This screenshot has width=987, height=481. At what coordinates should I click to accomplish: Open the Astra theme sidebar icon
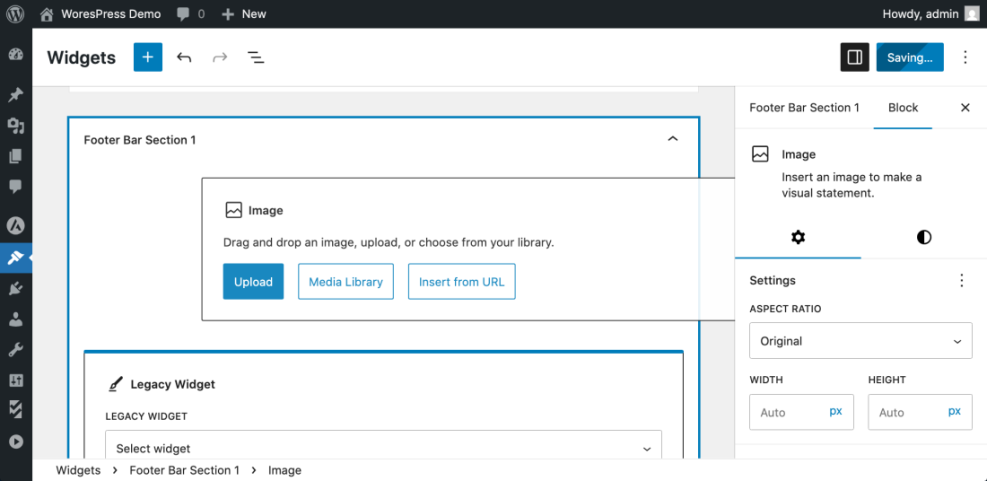point(16,225)
